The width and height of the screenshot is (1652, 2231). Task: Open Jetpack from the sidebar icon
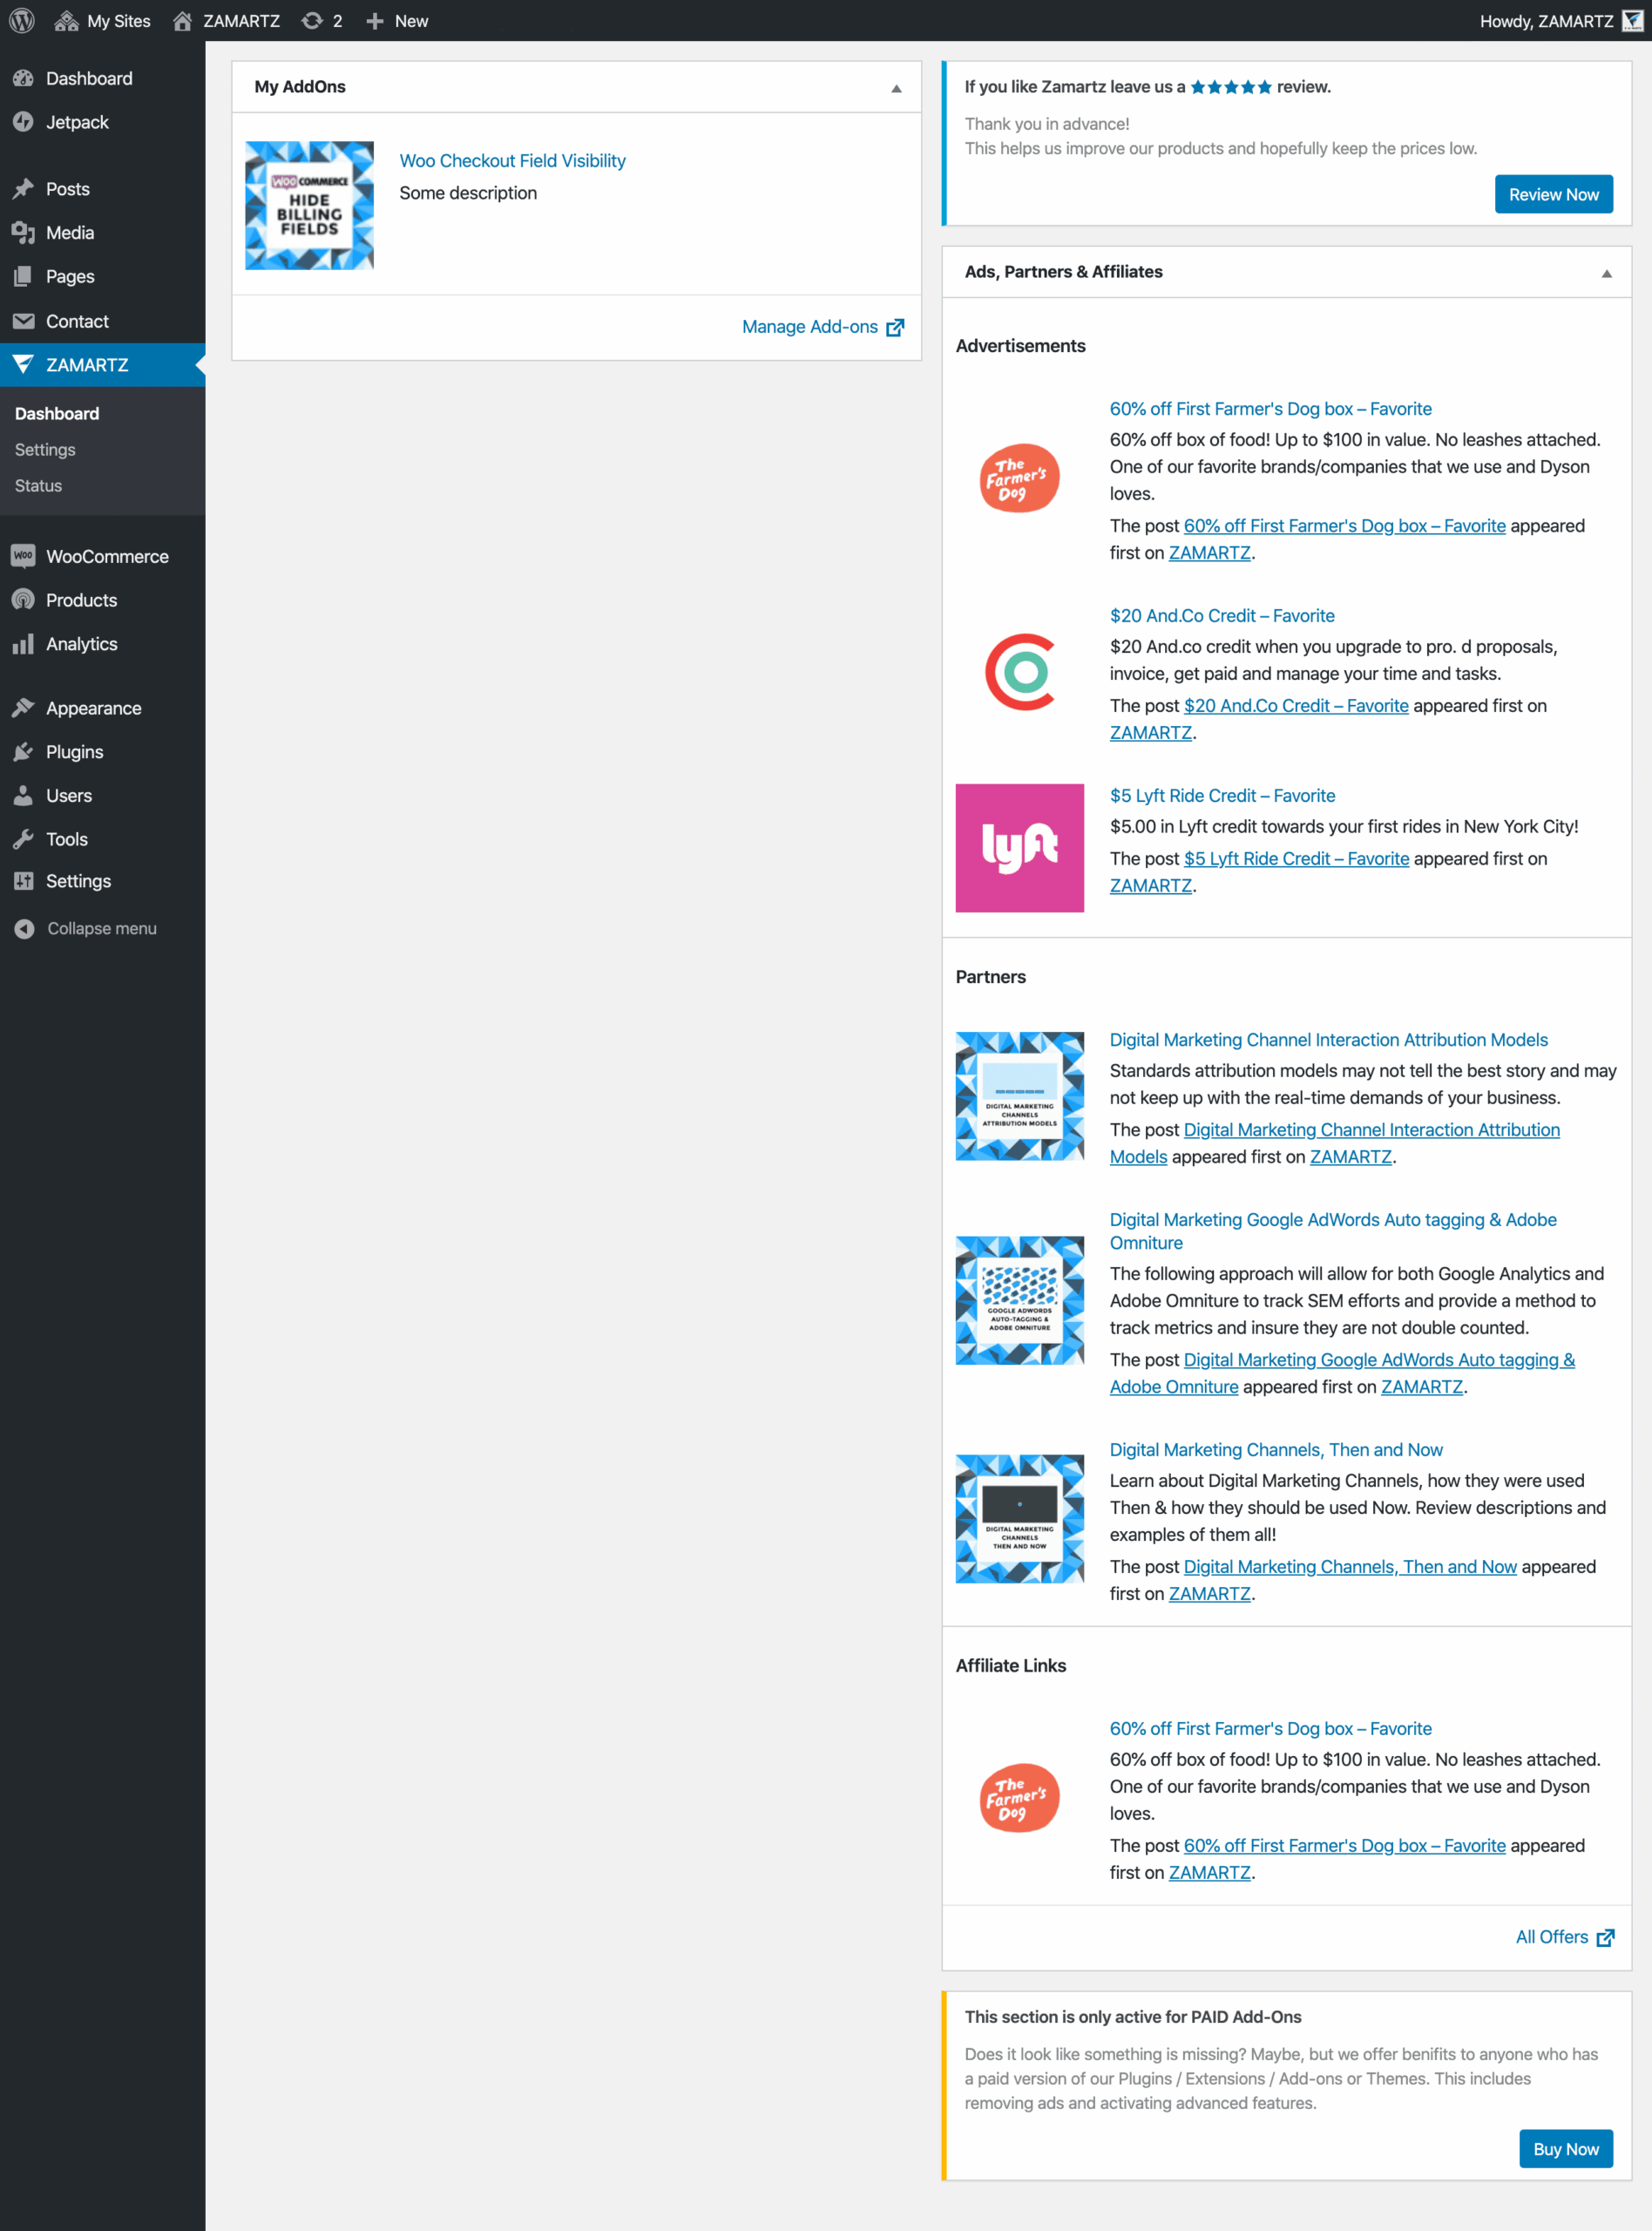pos(23,121)
